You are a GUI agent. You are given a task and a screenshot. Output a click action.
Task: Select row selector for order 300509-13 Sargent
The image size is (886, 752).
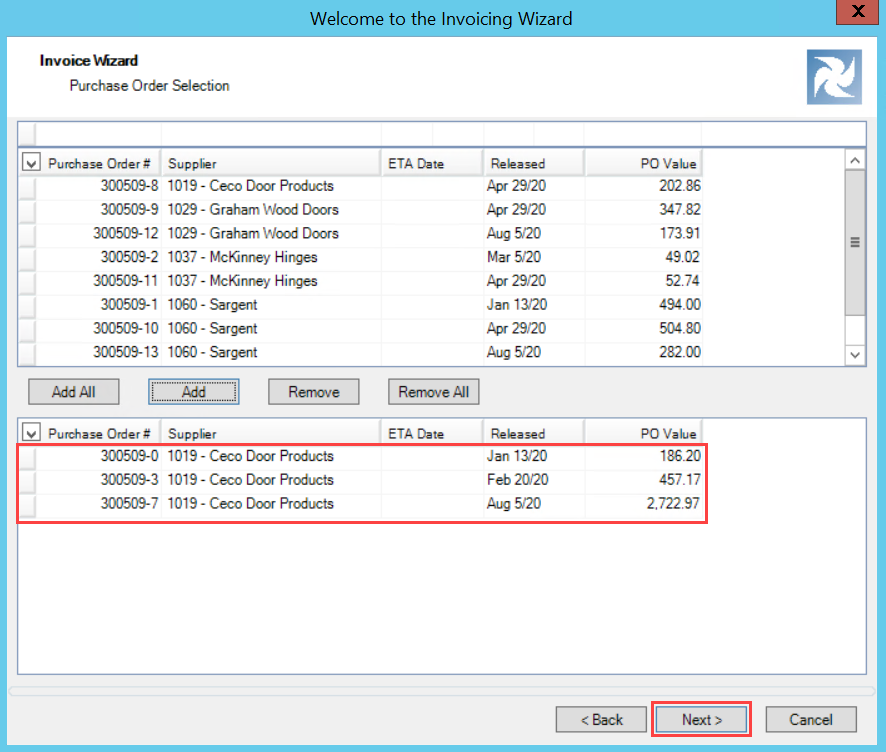[x=28, y=353]
